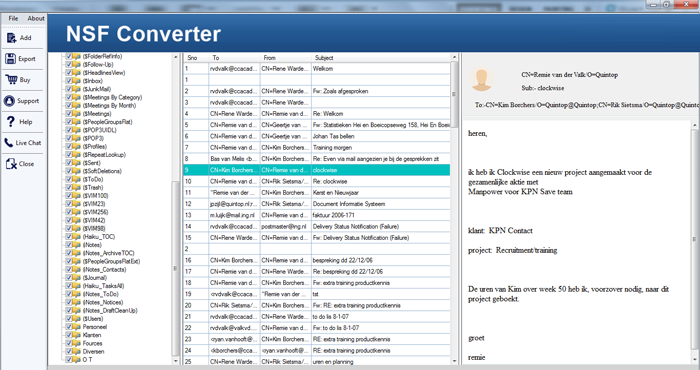
Task: Click folder tree scroll down arrow
Action: (175, 361)
